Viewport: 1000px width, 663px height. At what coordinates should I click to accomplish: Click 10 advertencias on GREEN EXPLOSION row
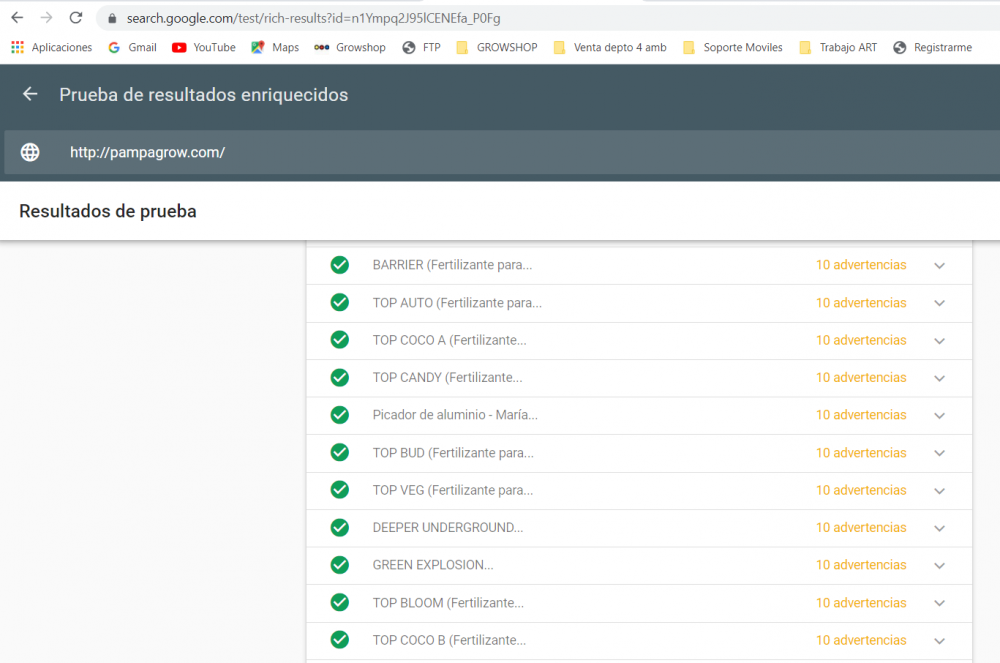pyautogui.click(x=861, y=565)
